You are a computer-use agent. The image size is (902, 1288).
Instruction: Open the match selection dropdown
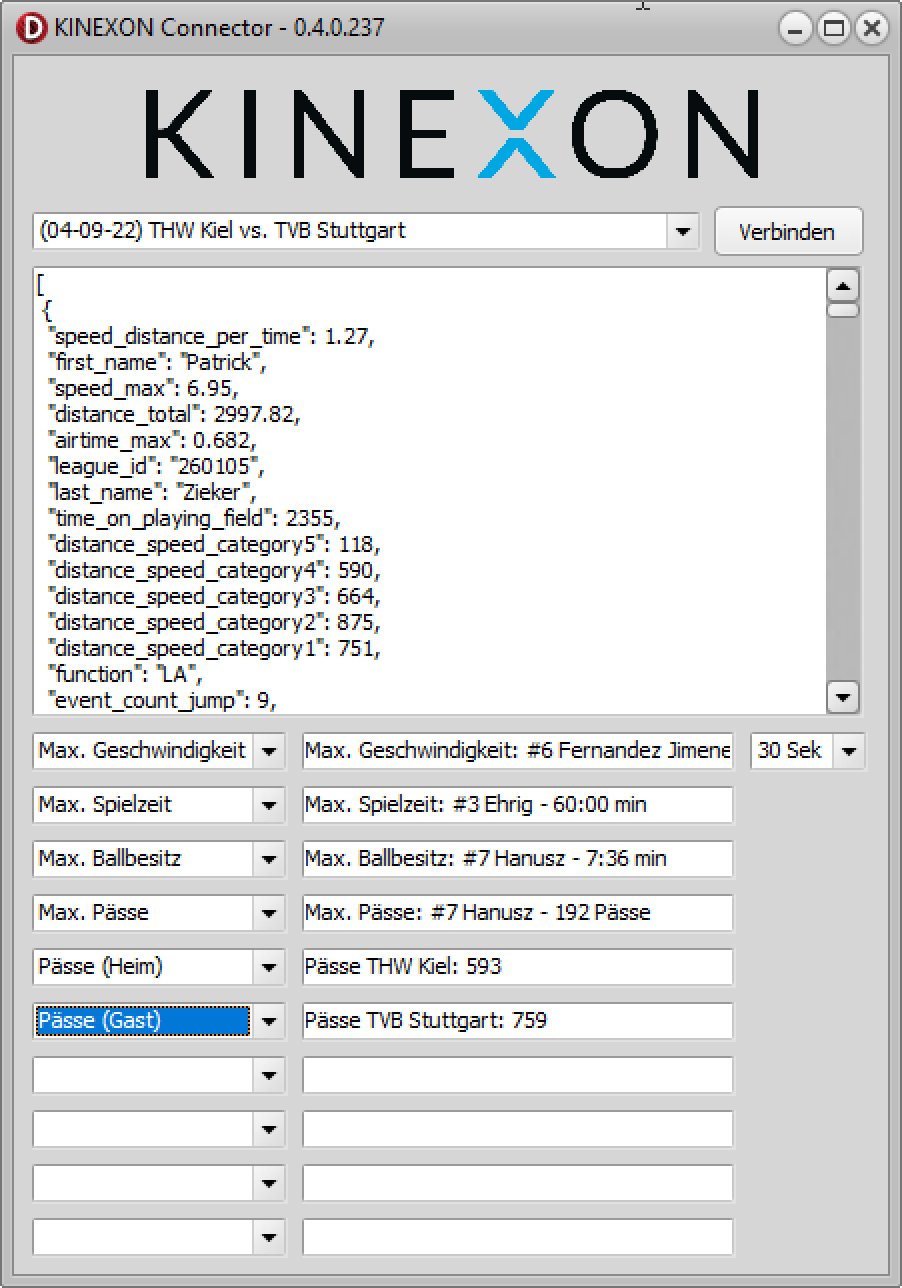(682, 232)
